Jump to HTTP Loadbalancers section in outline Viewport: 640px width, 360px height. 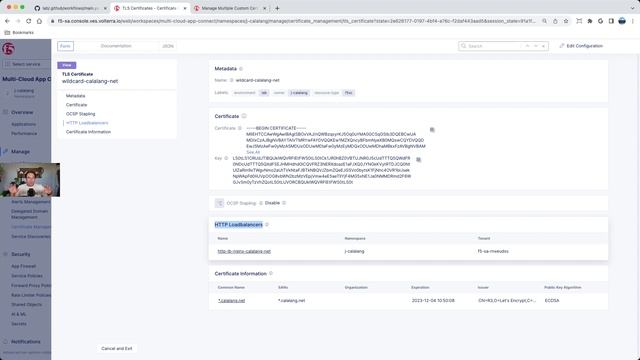point(87,122)
